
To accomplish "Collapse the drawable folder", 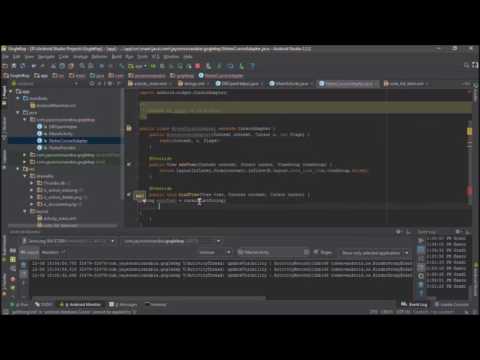I will (25, 176).
